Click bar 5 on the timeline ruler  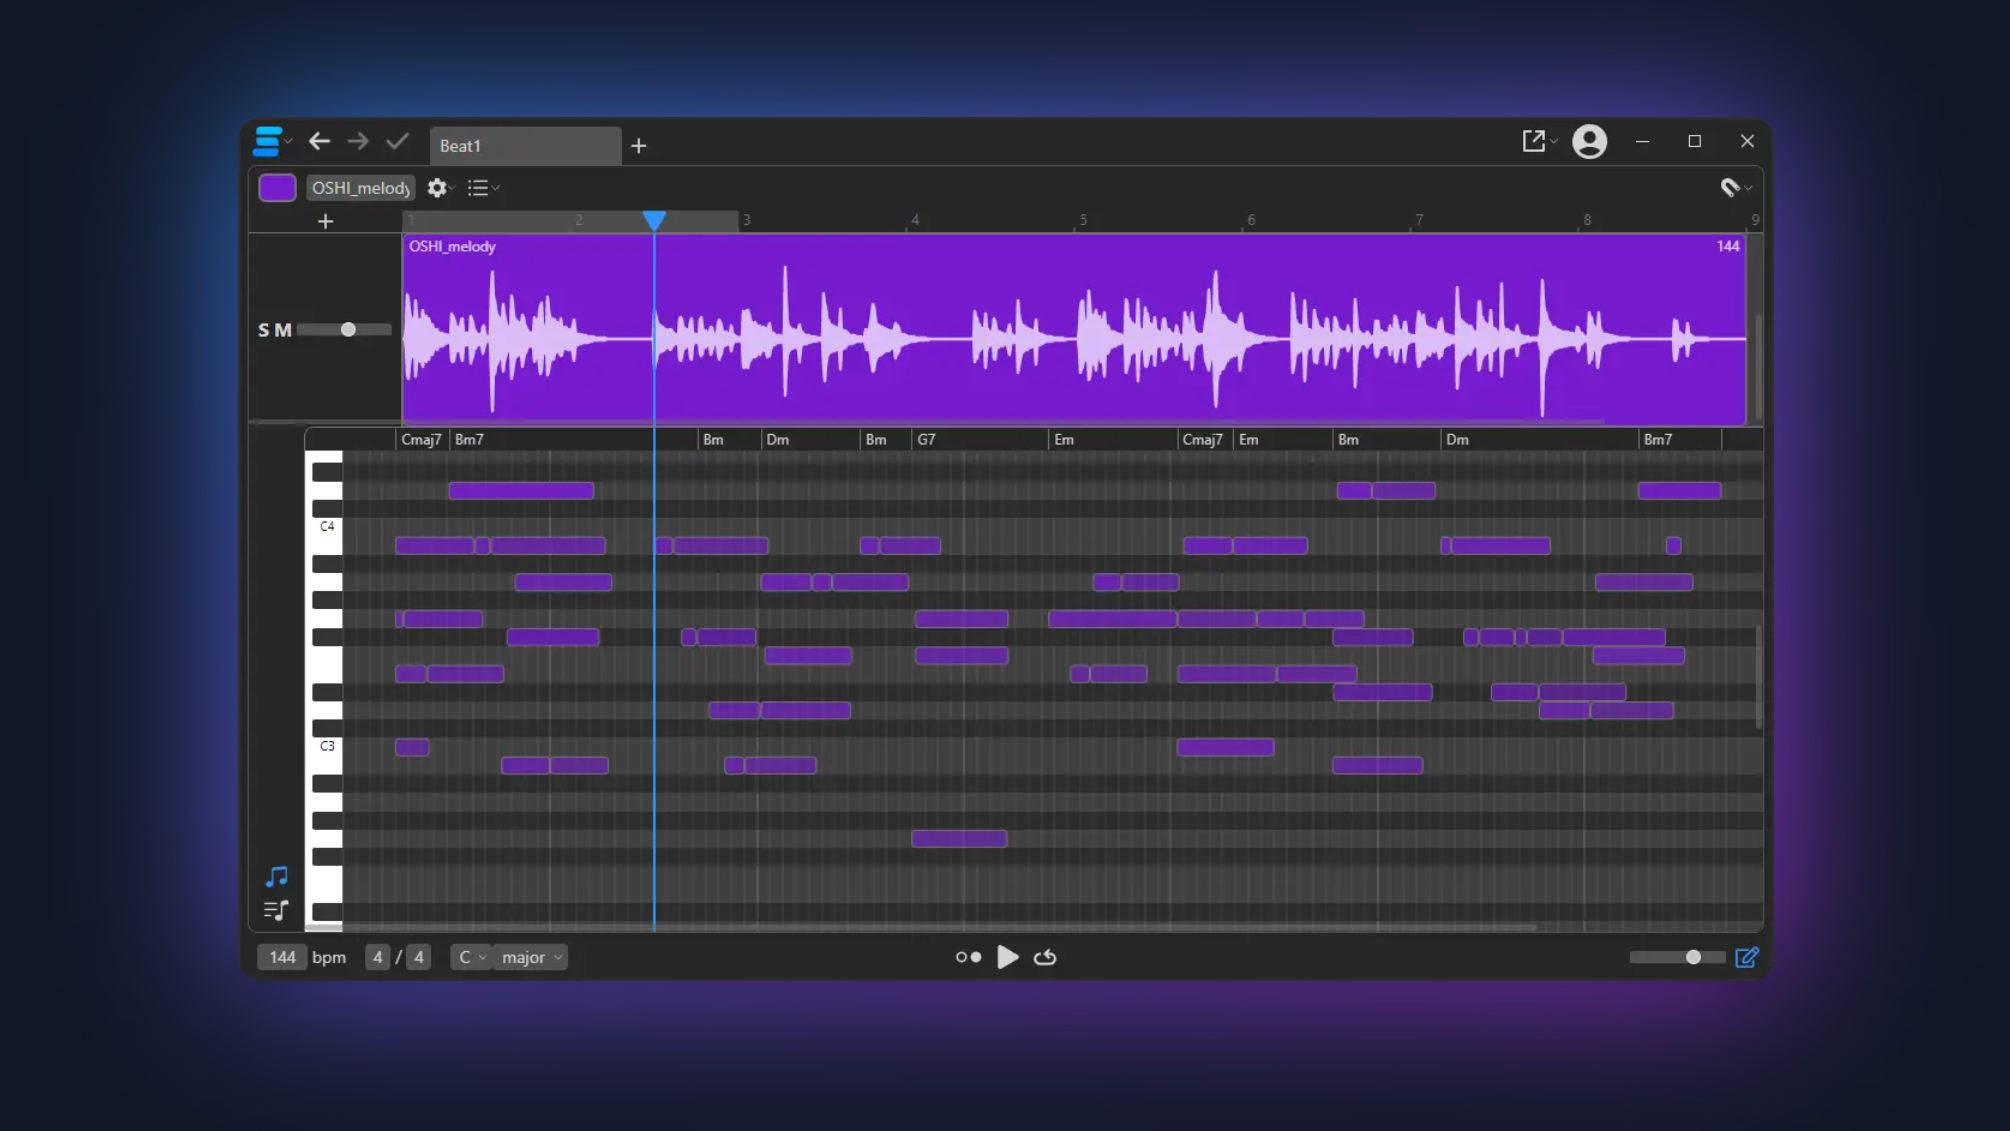click(x=1083, y=220)
